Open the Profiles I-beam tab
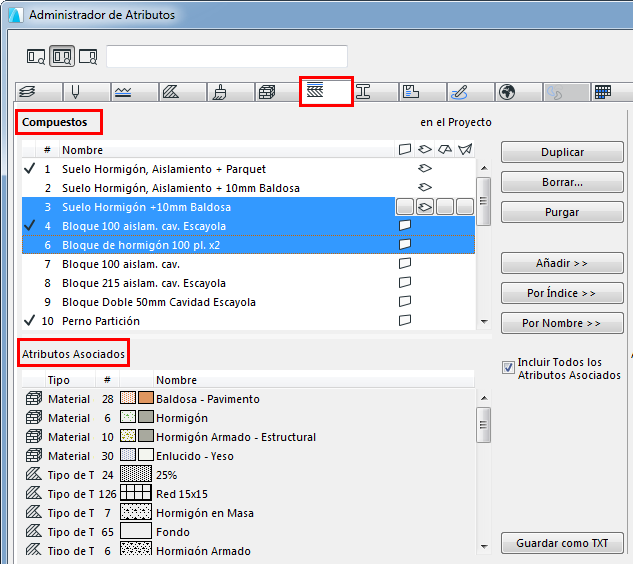Image resolution: width=633 pixels, height=564 pixels. (375, 92)
